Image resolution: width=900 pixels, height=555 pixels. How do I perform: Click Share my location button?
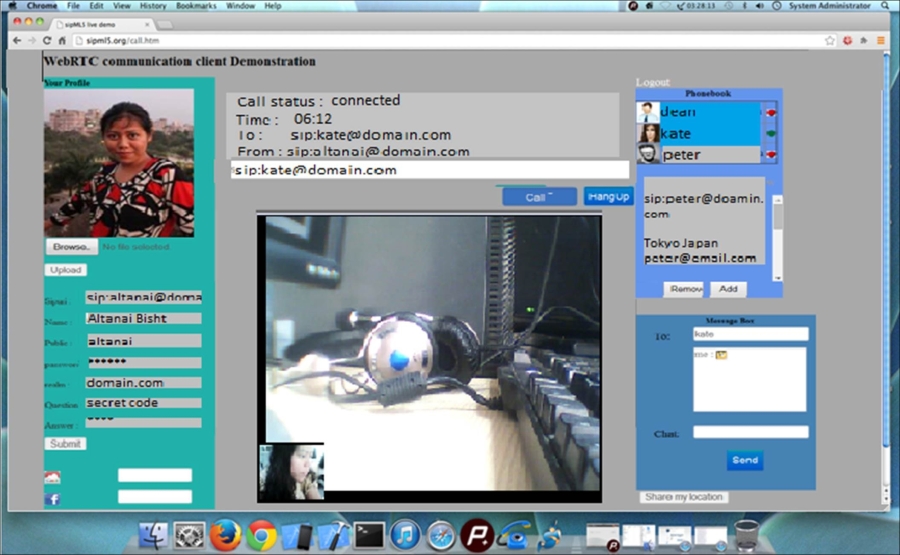(684, 497)
